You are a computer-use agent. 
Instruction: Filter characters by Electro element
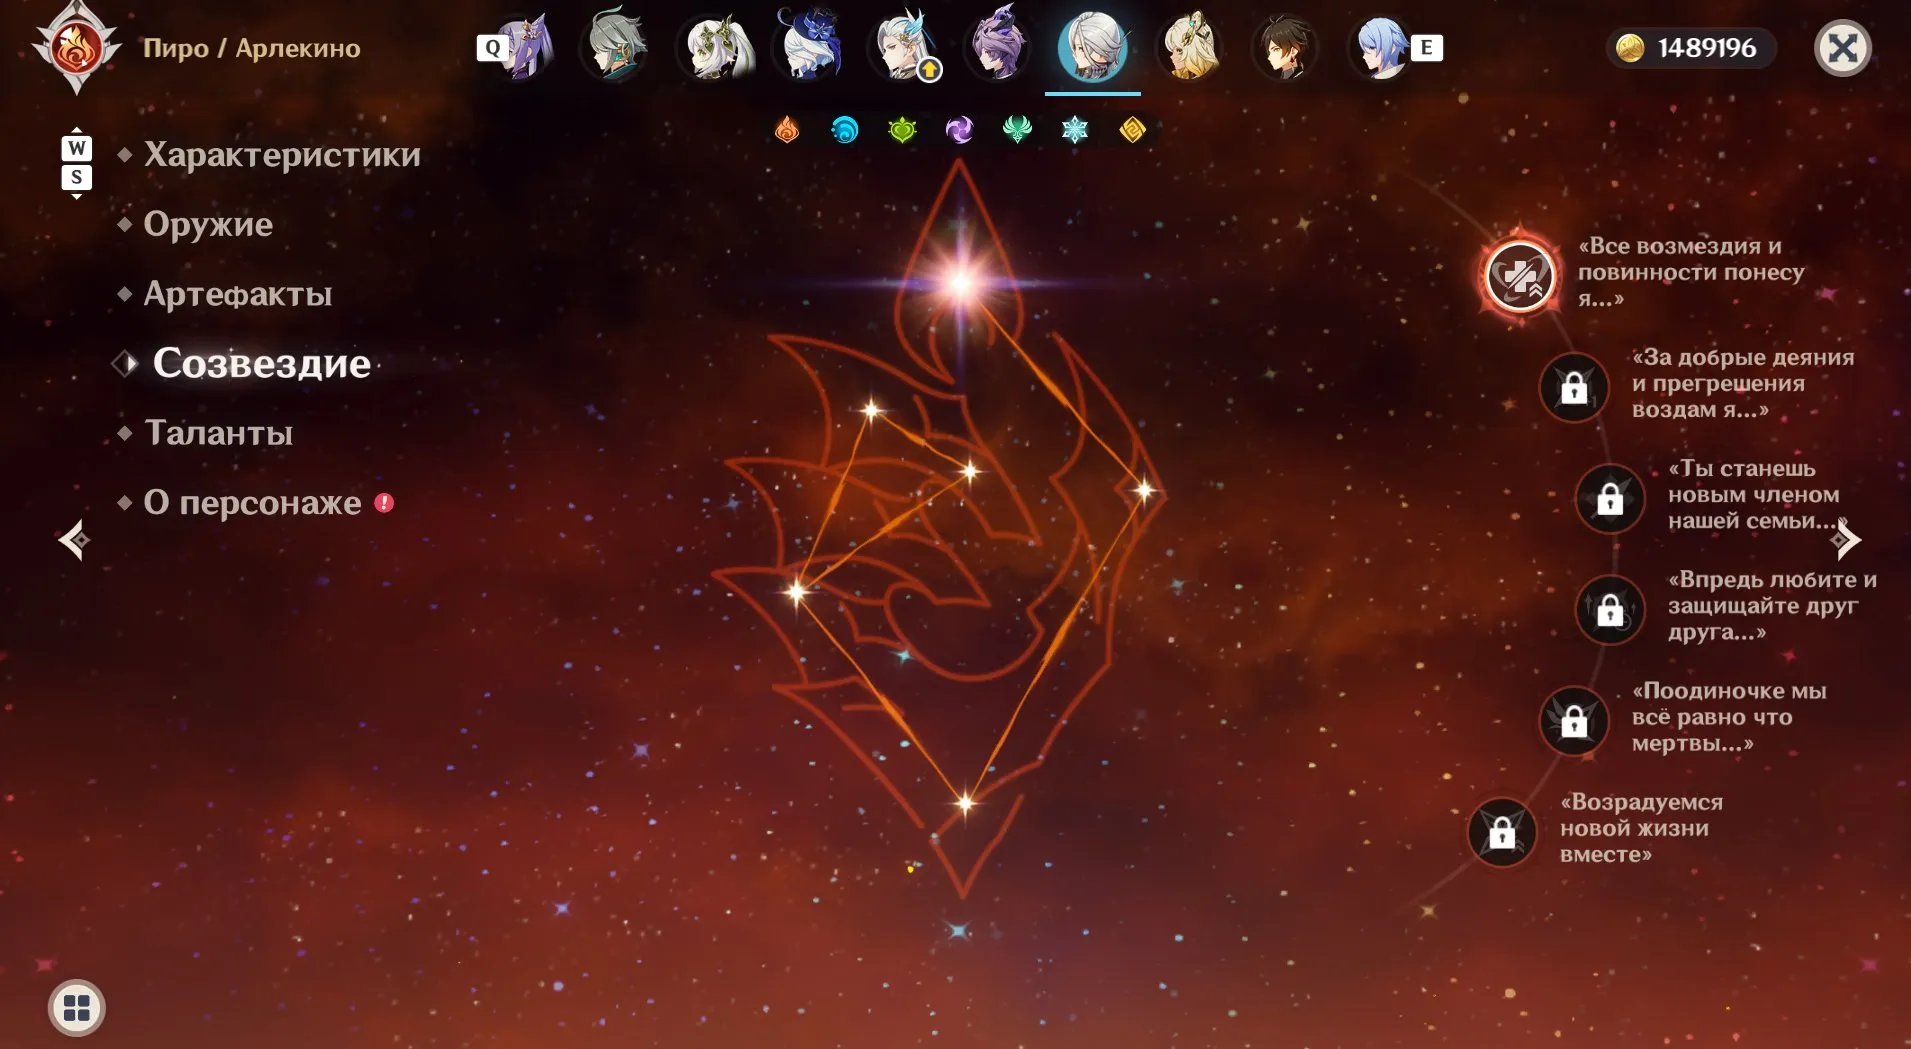coord(959,129)
